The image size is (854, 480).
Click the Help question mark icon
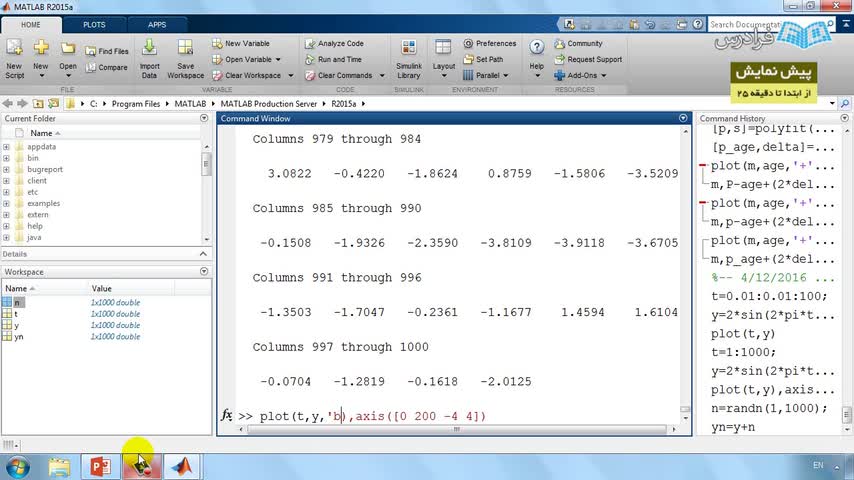(536, 48)
